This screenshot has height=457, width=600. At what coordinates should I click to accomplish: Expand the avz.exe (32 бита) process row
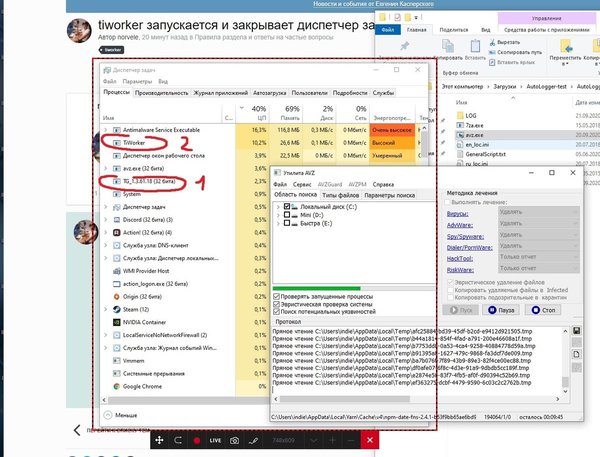(106, 168)
